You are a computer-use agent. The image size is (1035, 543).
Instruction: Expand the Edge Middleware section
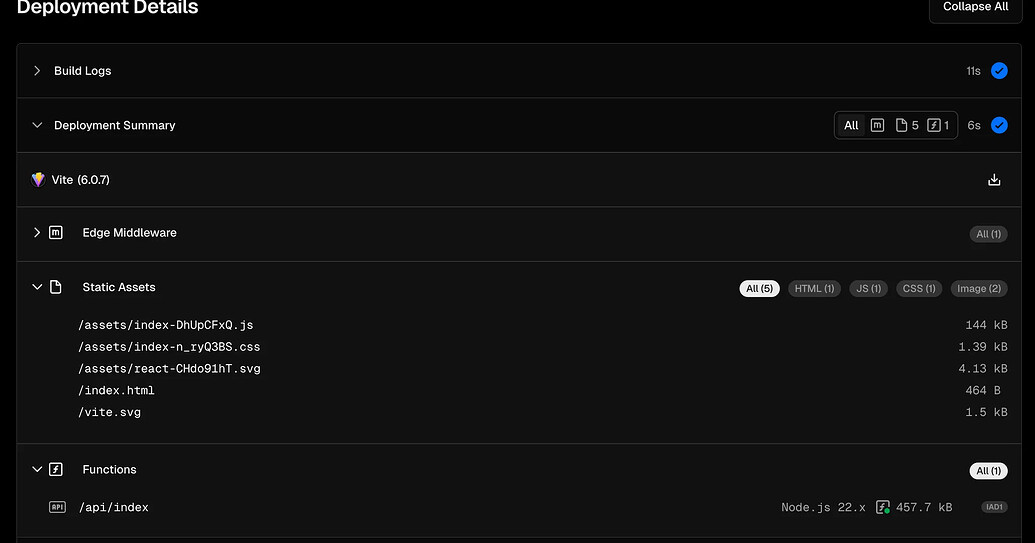tap(37, 233)
